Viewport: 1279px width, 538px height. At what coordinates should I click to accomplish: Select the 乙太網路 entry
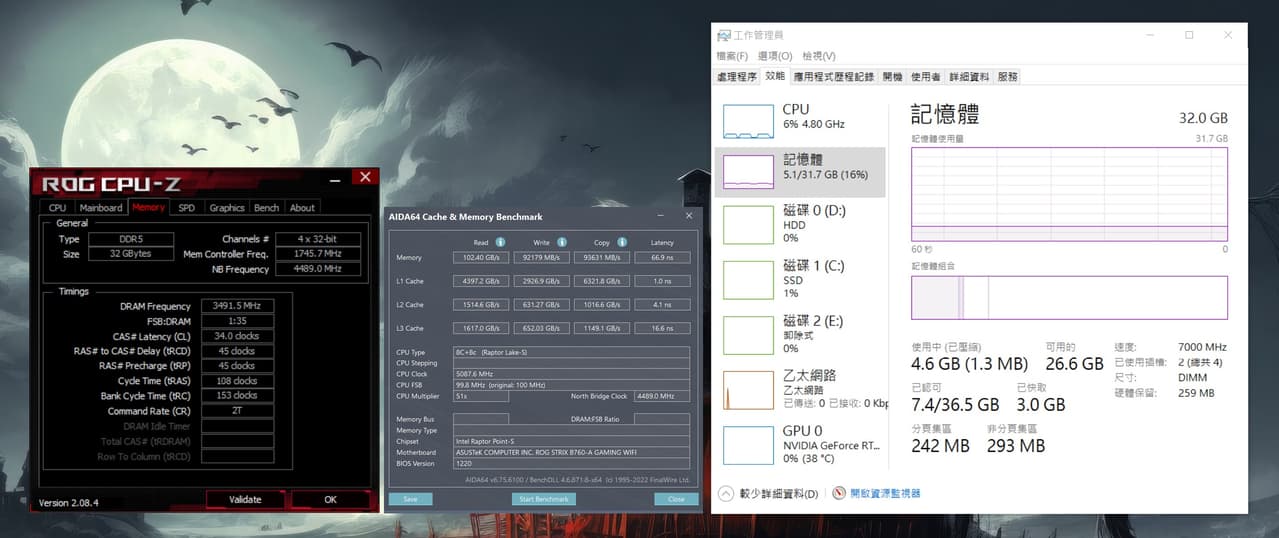click(800, 389)
